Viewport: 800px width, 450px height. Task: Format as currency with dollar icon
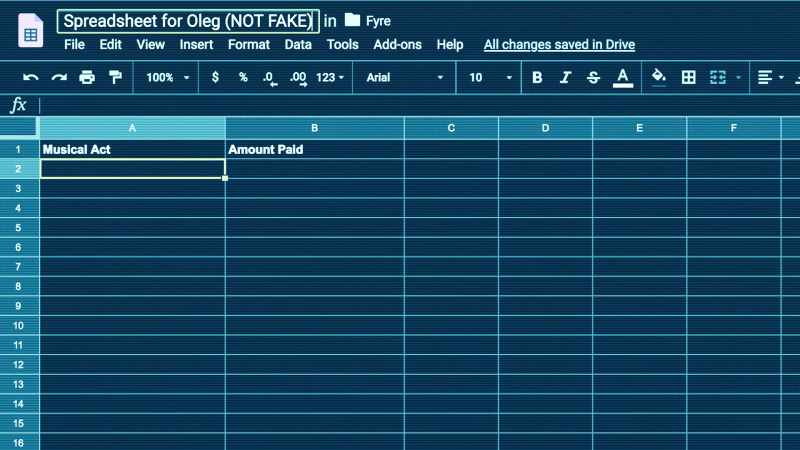(x=215, y=77)
